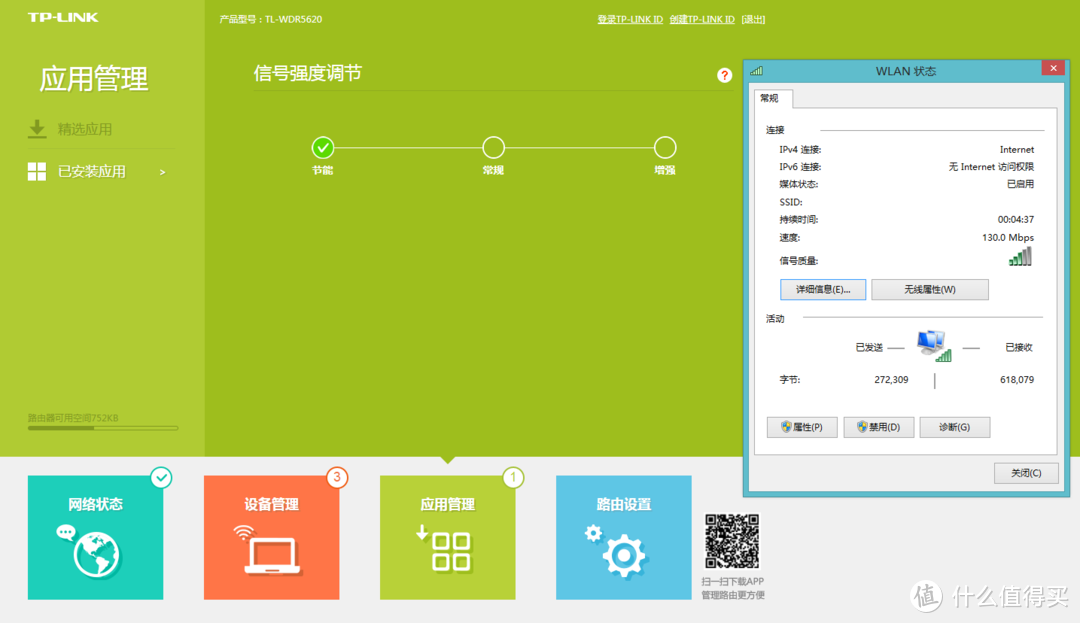Open 设备管理 (Device Management)
1080x623 pixels.
pos(271,537)
